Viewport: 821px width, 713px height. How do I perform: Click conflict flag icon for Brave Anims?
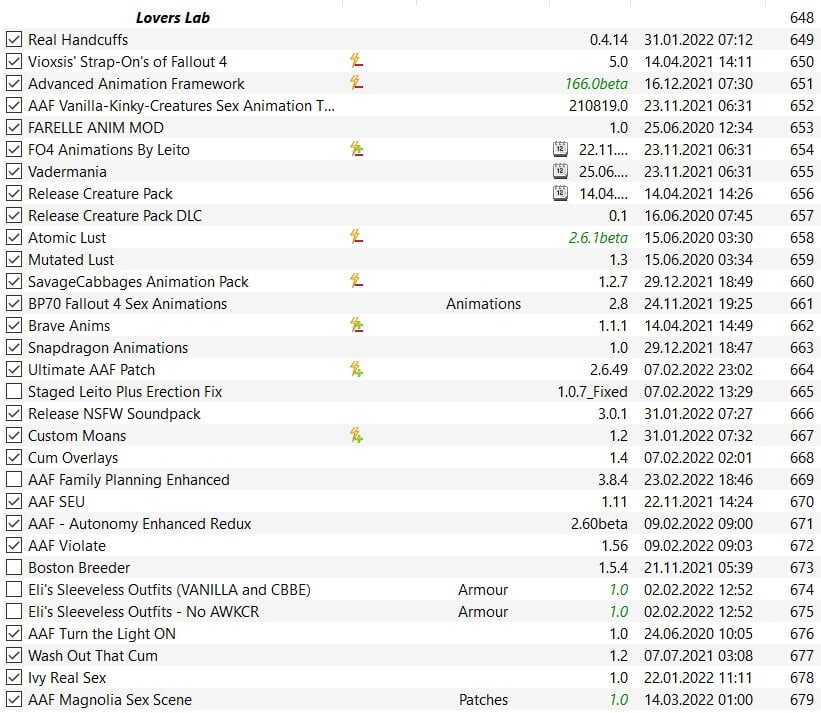tap(357, 325)
